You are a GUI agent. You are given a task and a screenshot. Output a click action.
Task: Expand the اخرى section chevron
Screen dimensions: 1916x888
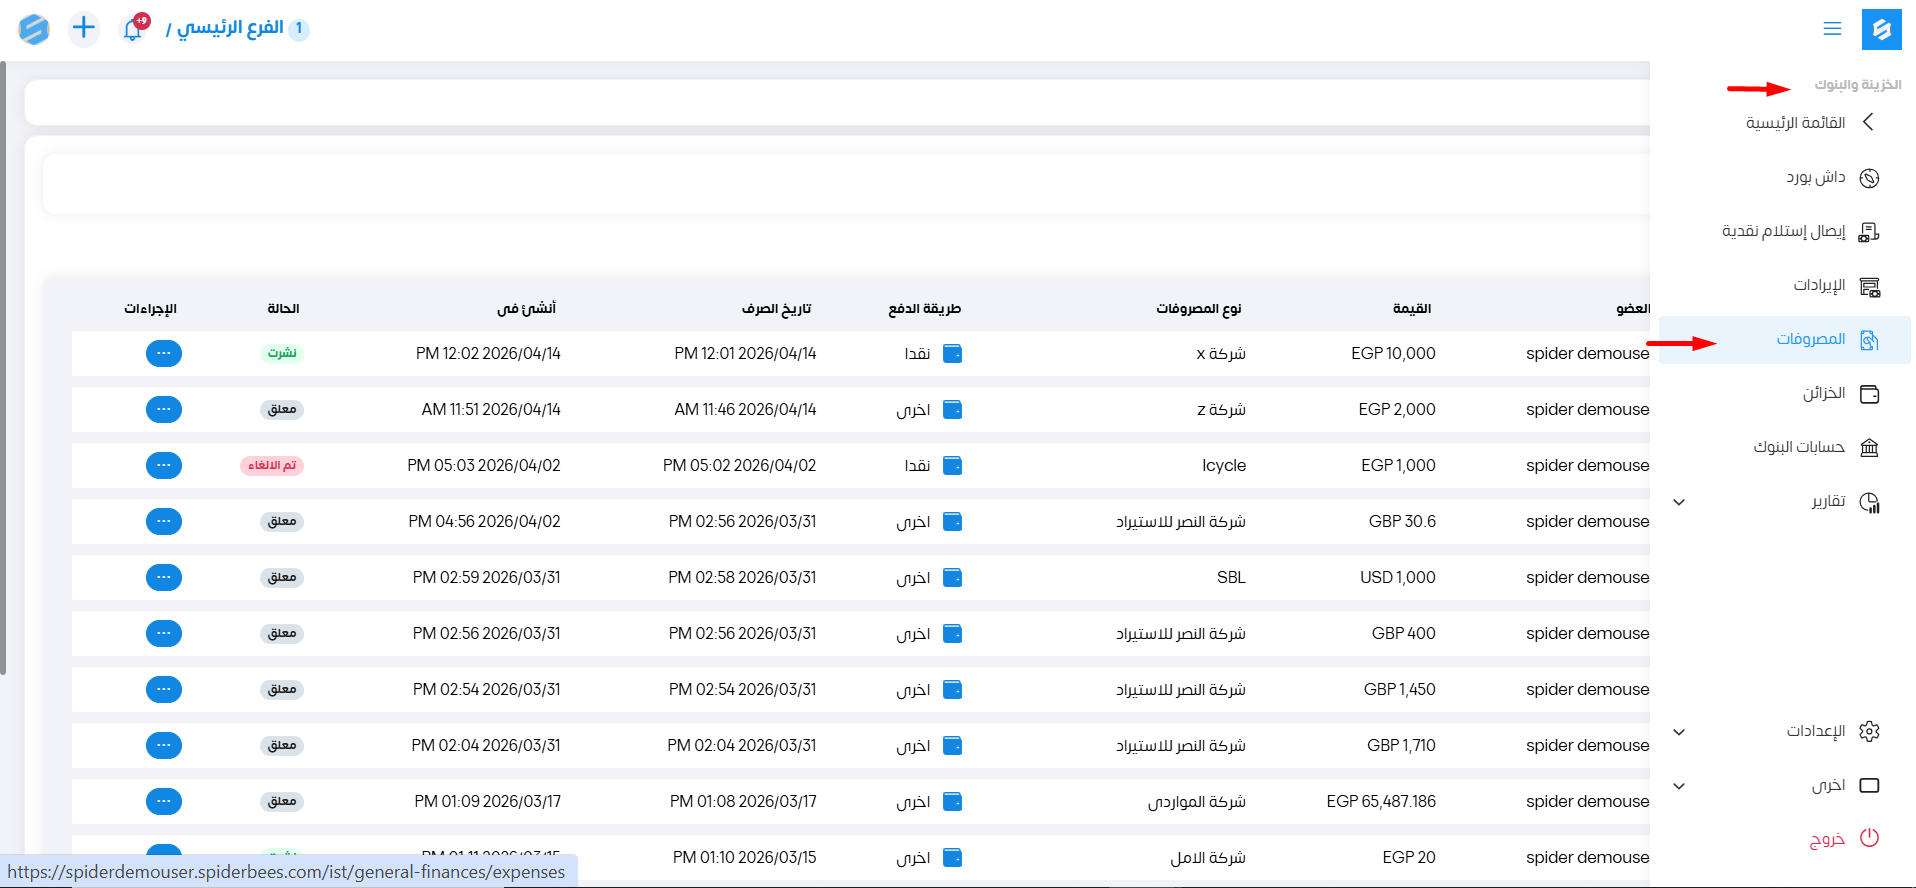tap(1679, 786)
